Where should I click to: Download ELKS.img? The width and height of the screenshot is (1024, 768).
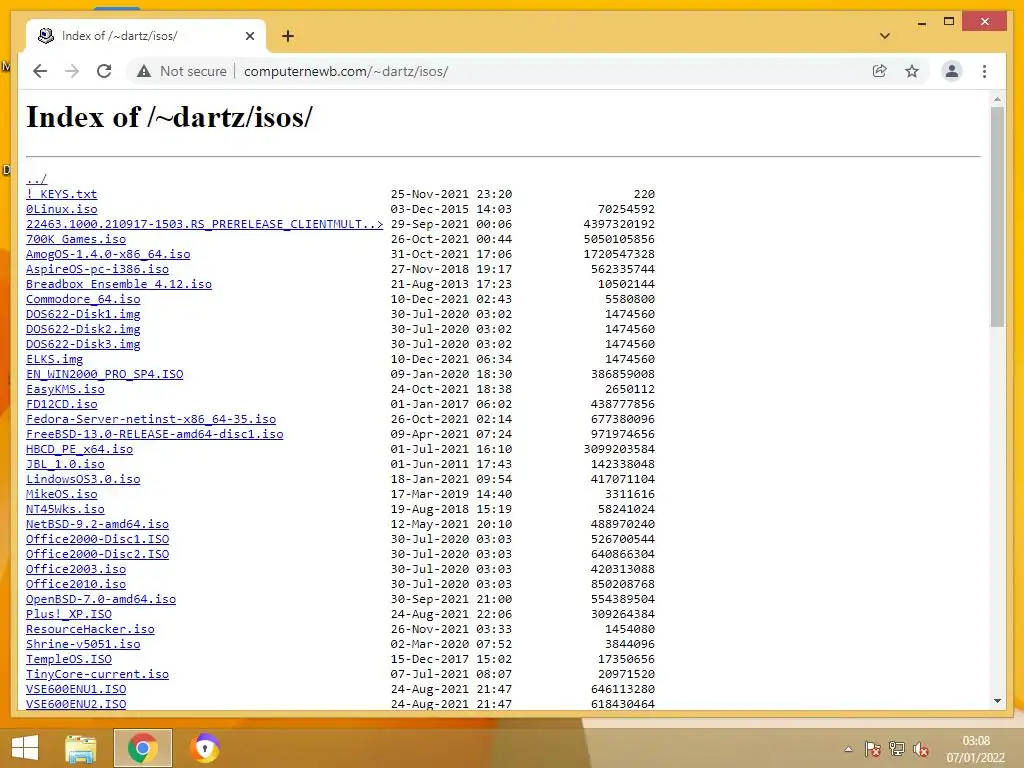click(55, 359)
